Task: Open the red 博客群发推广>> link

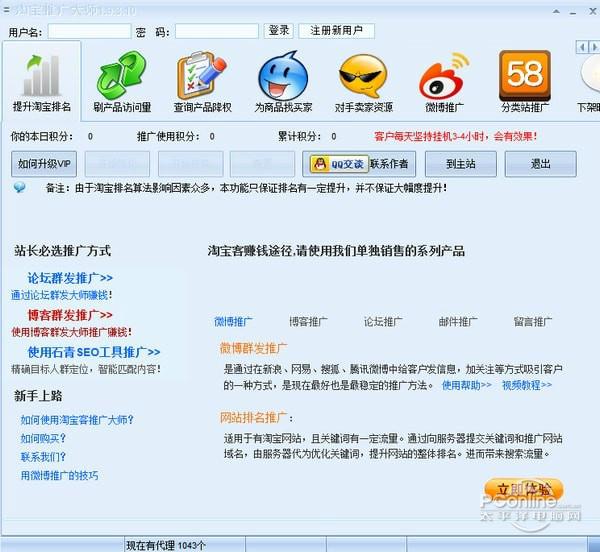Action: (70, 315)
